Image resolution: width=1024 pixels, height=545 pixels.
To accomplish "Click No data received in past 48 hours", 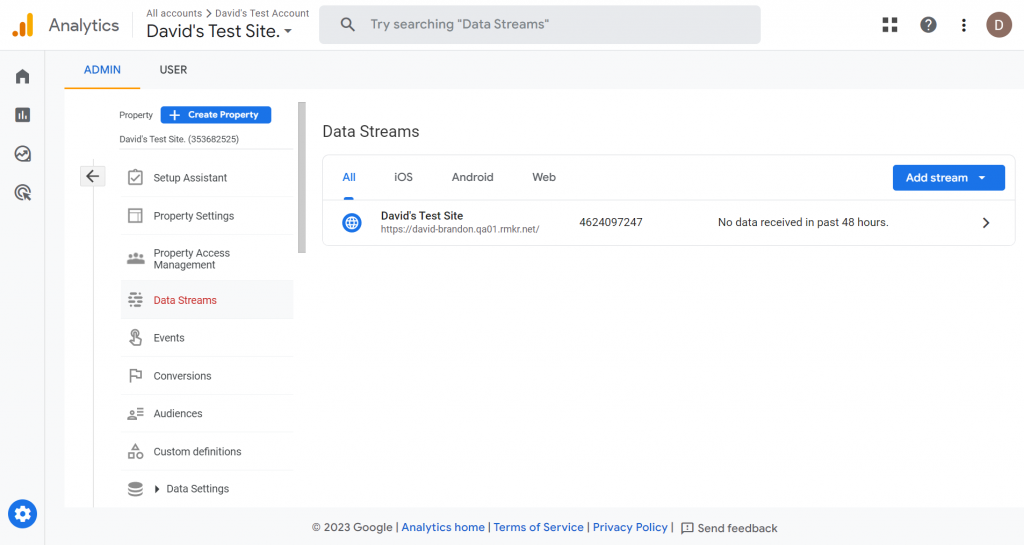I will [803, 223].
